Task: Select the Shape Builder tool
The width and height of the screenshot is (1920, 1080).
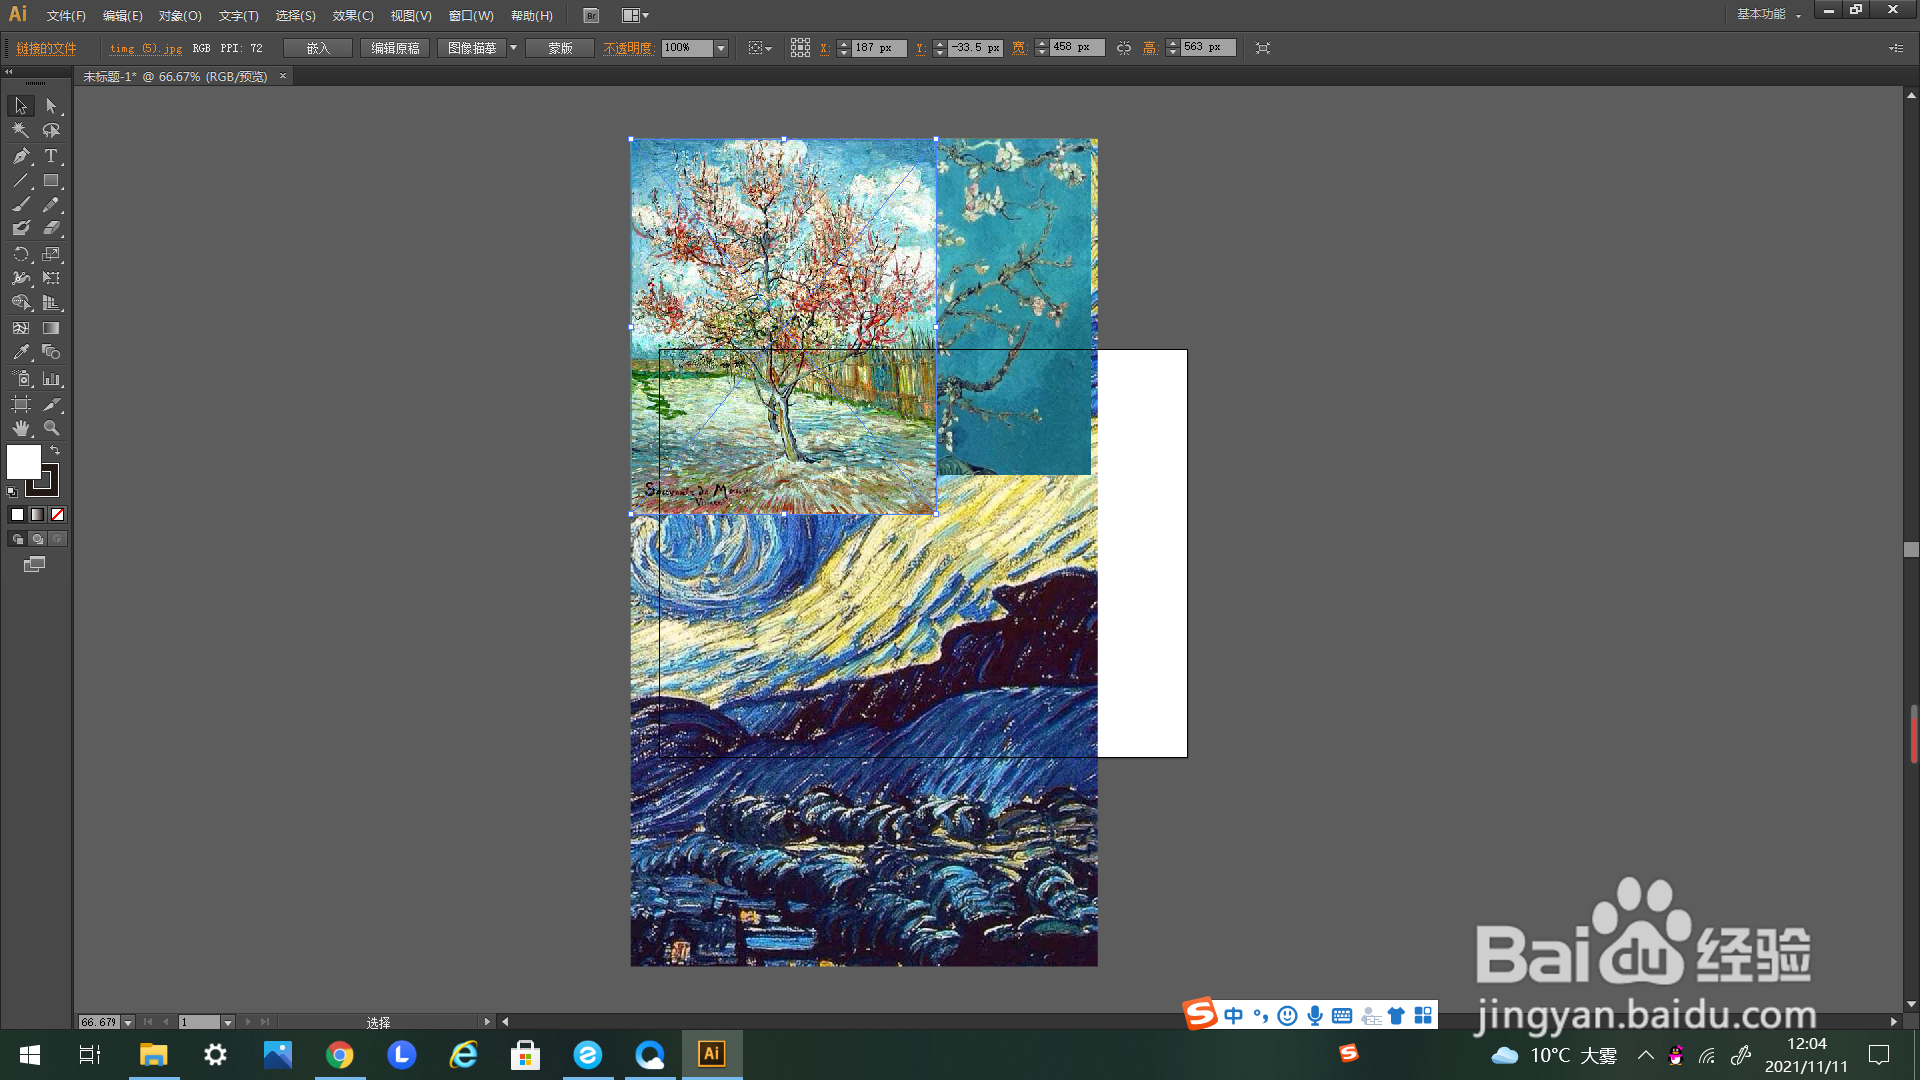Action: point(21,303)
